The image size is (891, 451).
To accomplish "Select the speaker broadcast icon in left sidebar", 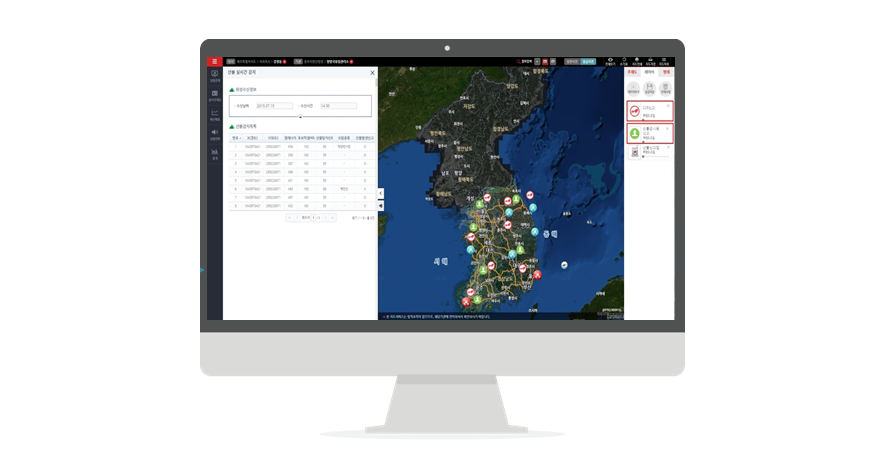I will coord(215,134).
